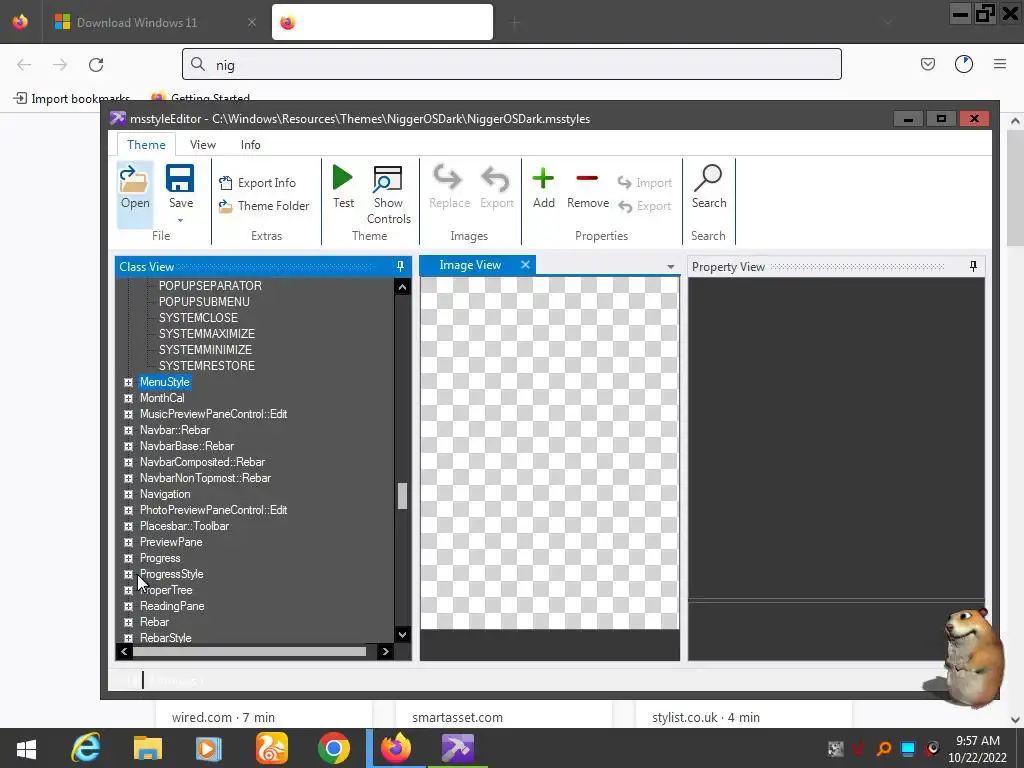Click Class View vertical scrollbar thumb

tap(402, 496)
